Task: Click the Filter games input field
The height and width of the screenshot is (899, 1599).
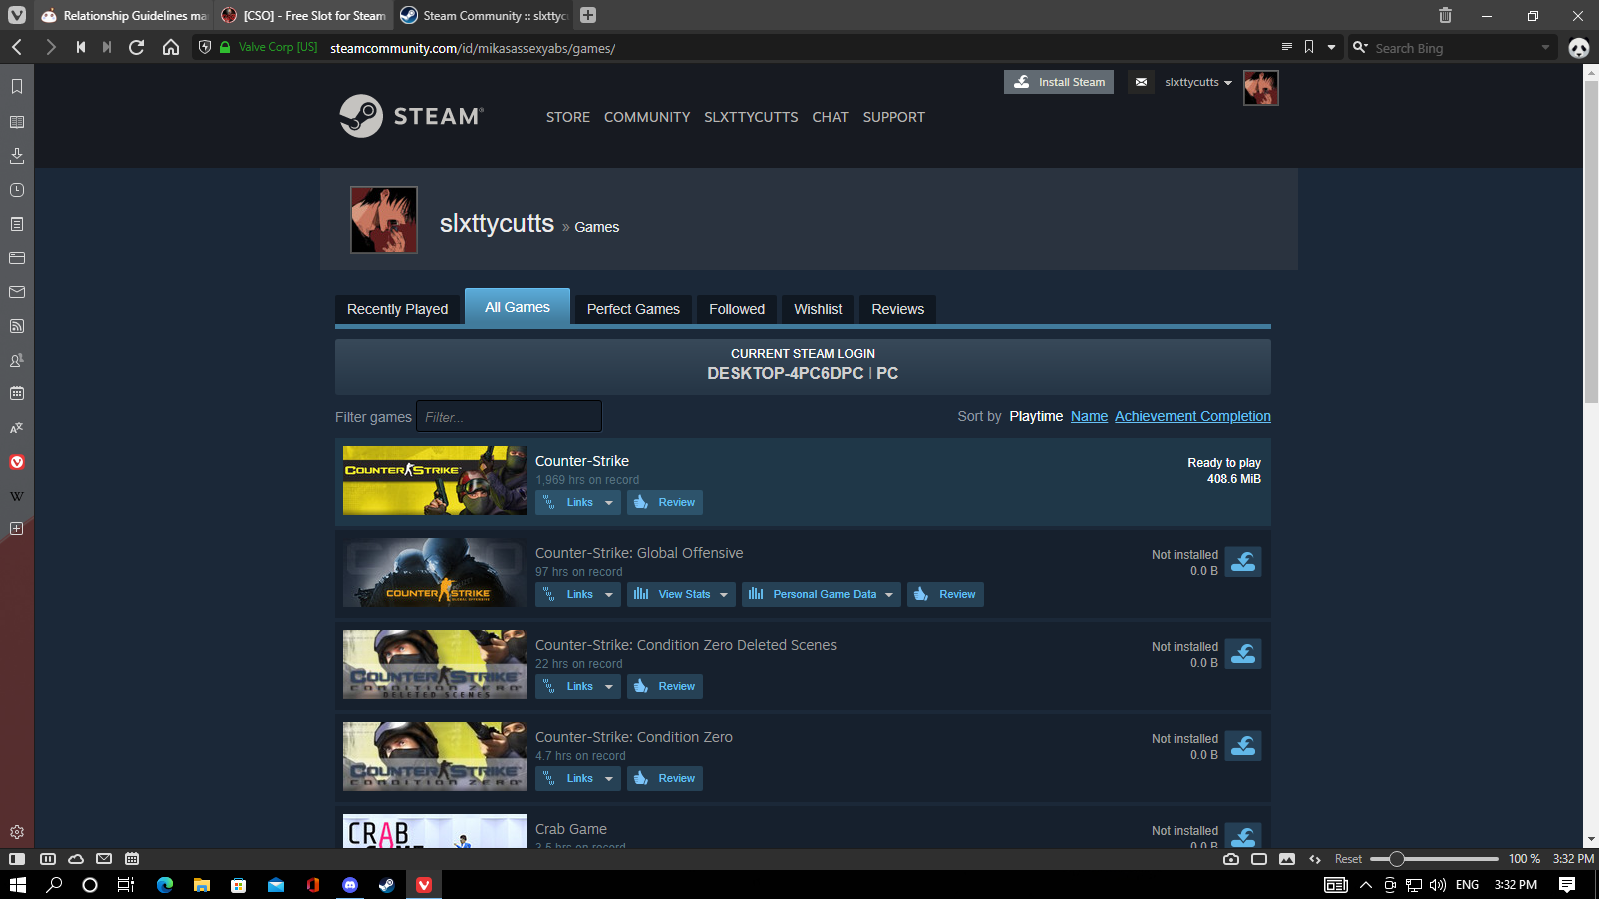Action: pos(509,417)
